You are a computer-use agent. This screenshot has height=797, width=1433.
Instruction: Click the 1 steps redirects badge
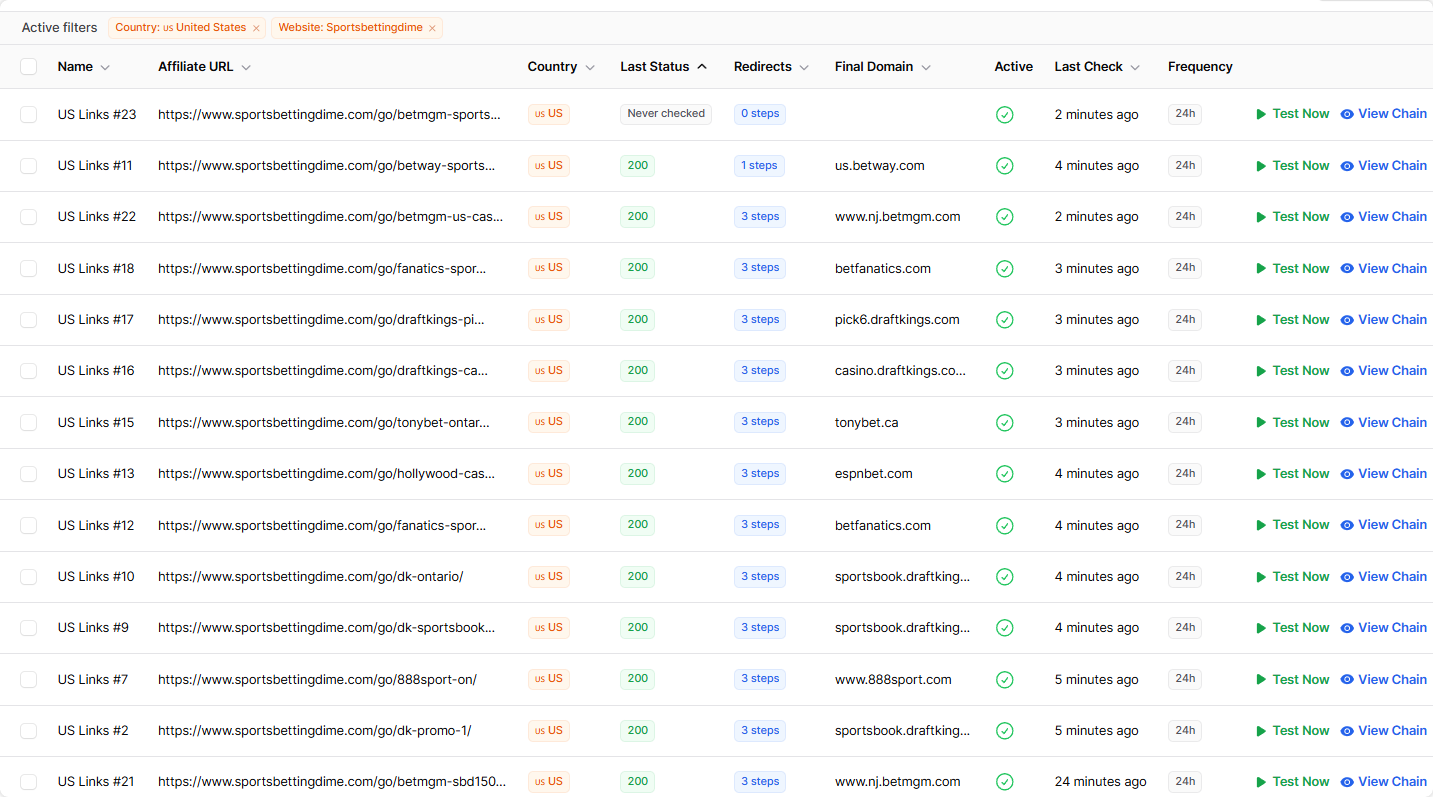click(x=759, y=166)
